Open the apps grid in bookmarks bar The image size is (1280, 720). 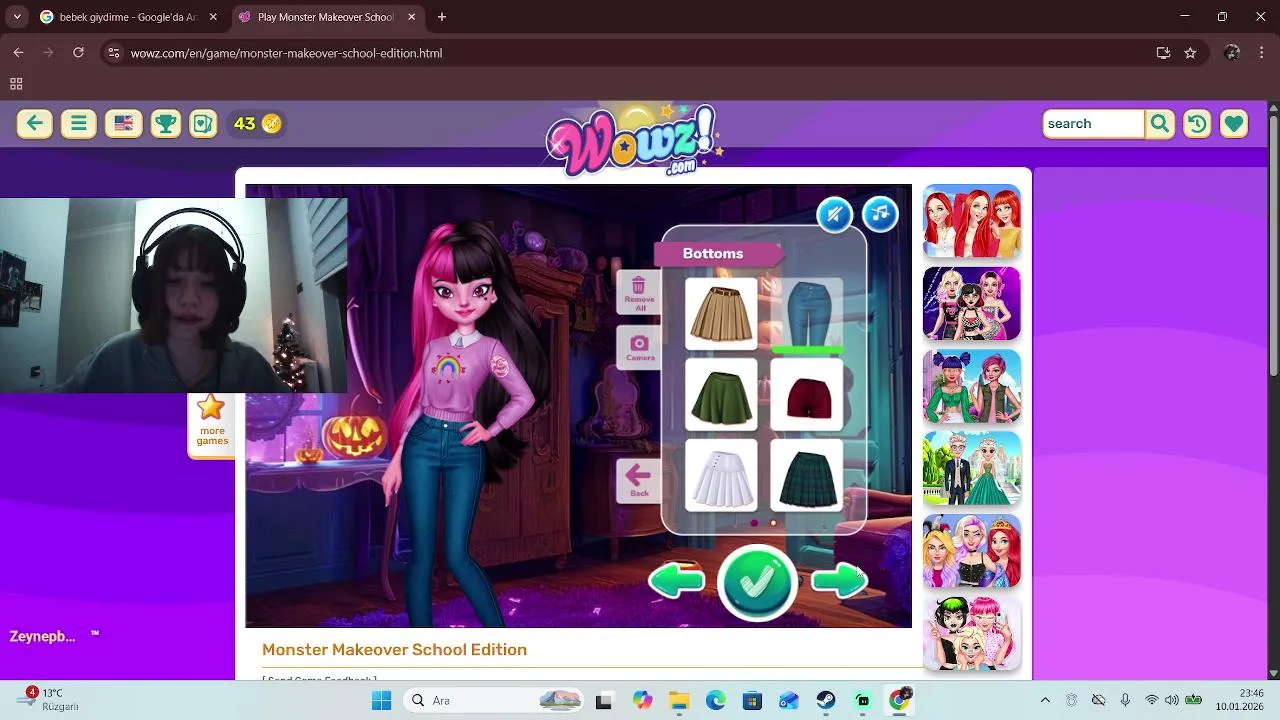[x=16, y=84]
